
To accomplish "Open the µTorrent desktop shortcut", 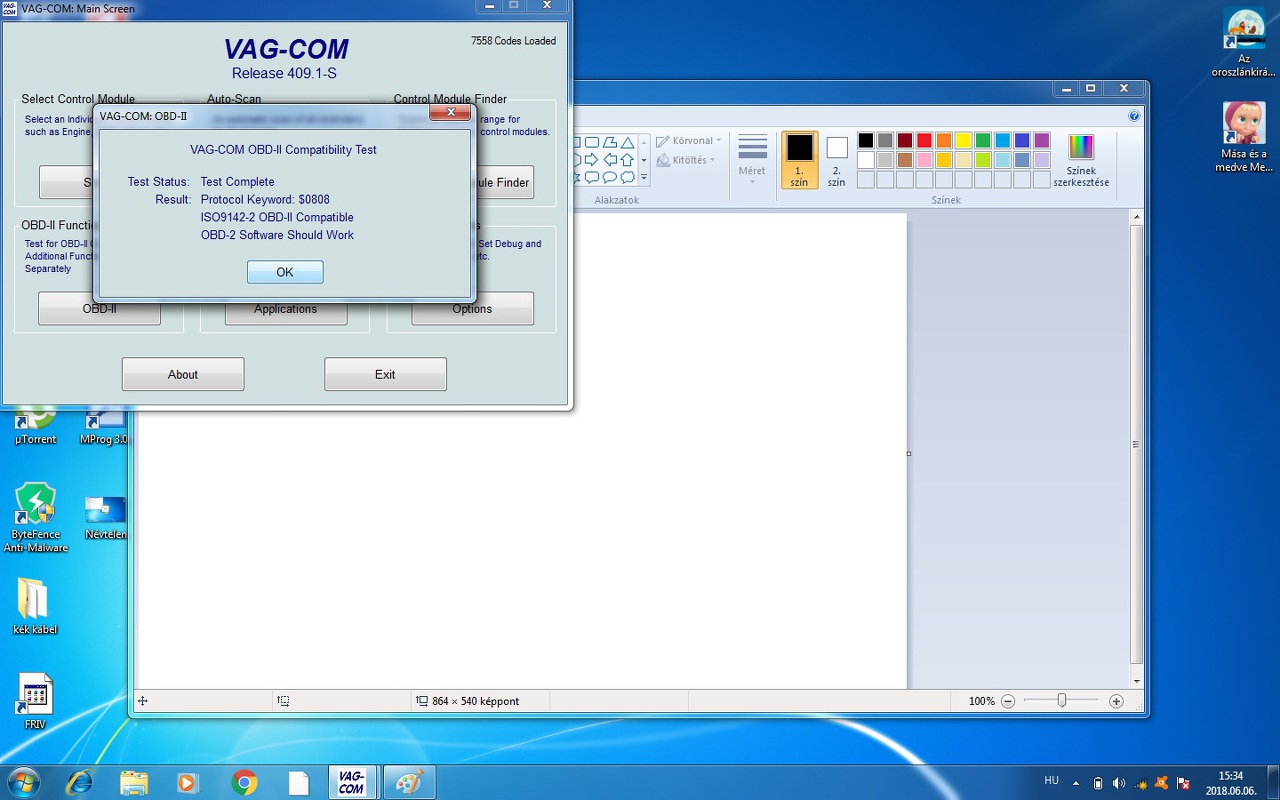I will click(36, 424).
